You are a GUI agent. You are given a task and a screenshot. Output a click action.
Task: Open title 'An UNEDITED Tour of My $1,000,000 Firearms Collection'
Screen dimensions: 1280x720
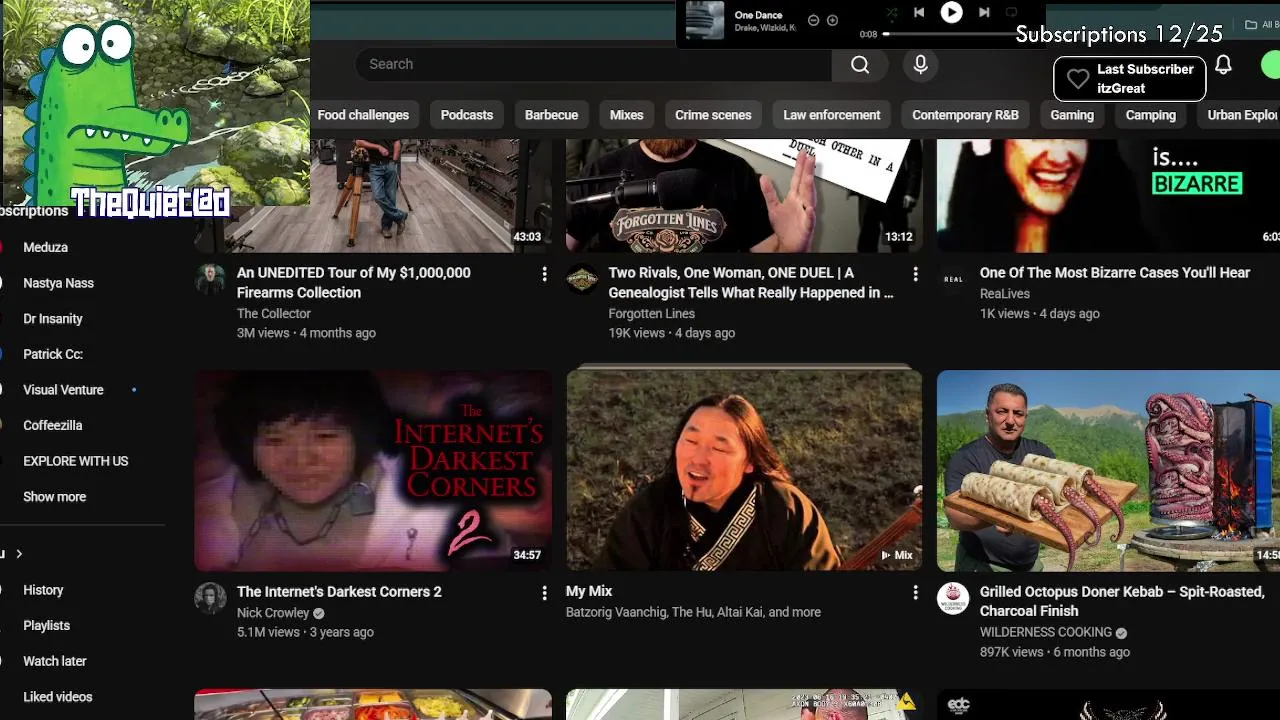click(x=353, y=282)
